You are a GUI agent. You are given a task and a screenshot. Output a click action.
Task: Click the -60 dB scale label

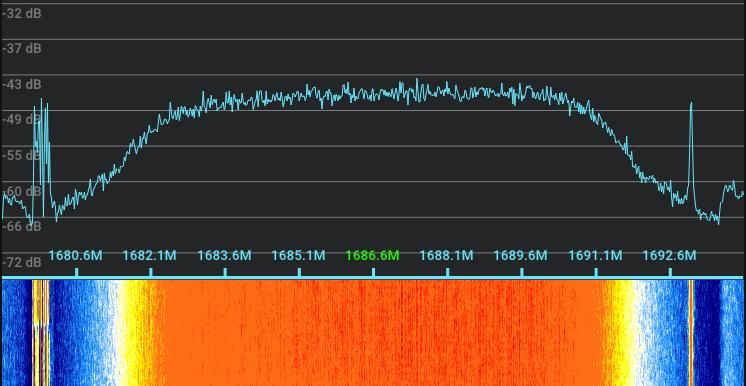(22, 191)
